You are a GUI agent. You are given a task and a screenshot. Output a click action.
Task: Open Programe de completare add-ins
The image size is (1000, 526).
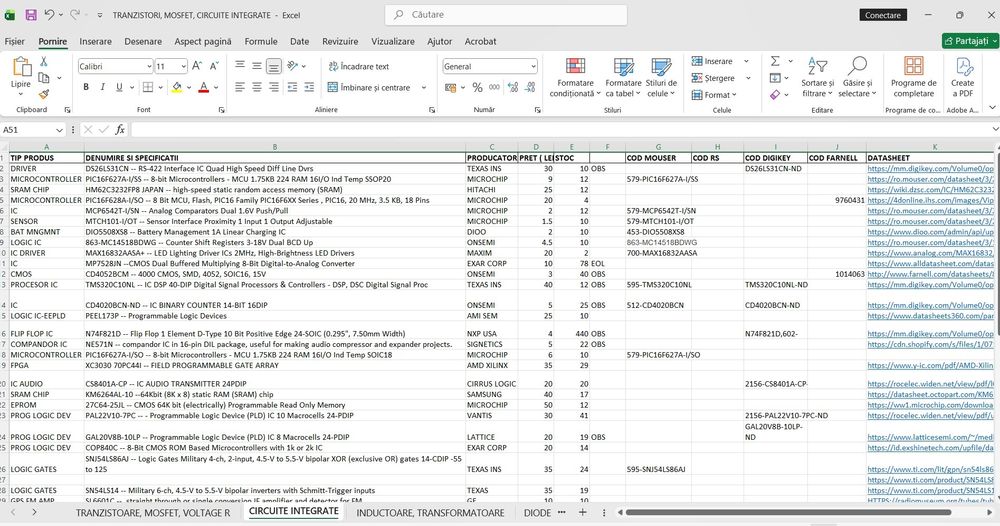click(913, 77)
